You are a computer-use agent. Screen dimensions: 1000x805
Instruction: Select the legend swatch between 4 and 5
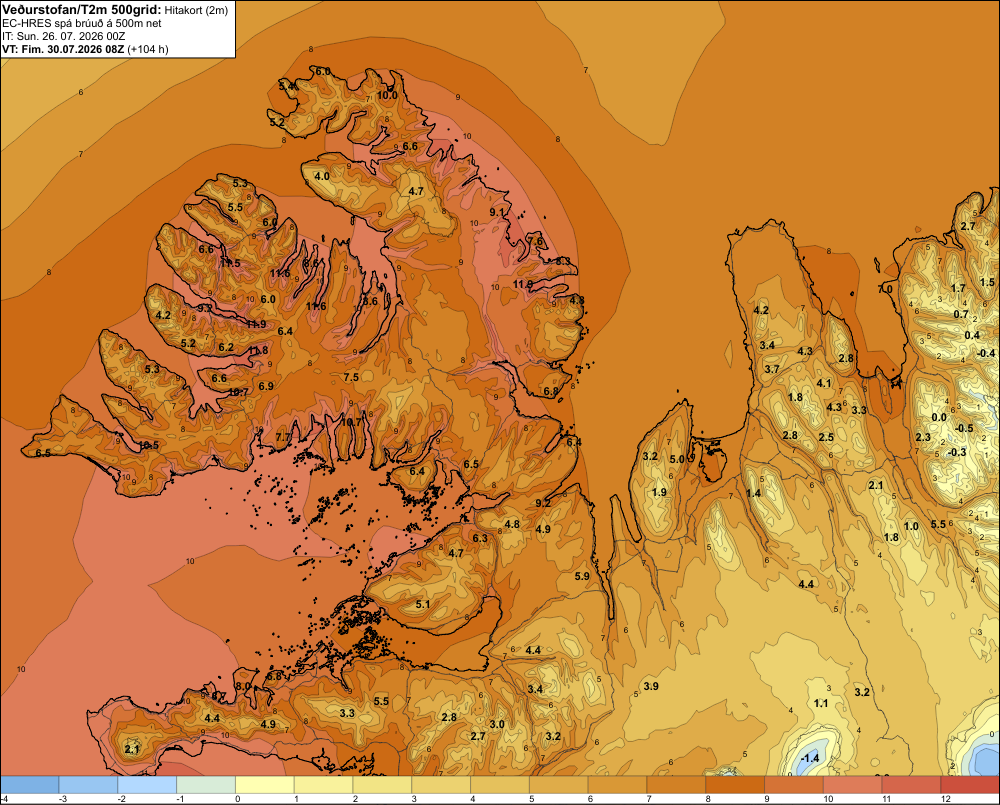click(500, 785)
